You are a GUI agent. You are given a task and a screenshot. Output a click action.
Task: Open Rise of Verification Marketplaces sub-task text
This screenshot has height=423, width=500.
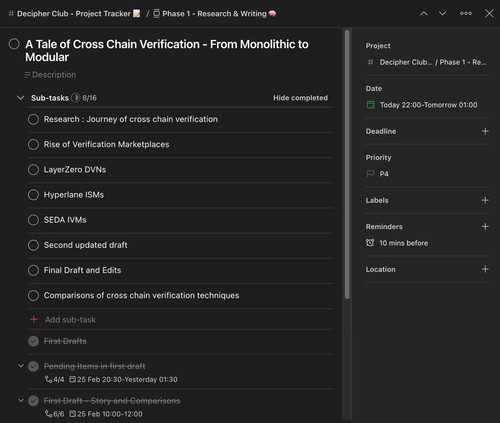[106, 145]
